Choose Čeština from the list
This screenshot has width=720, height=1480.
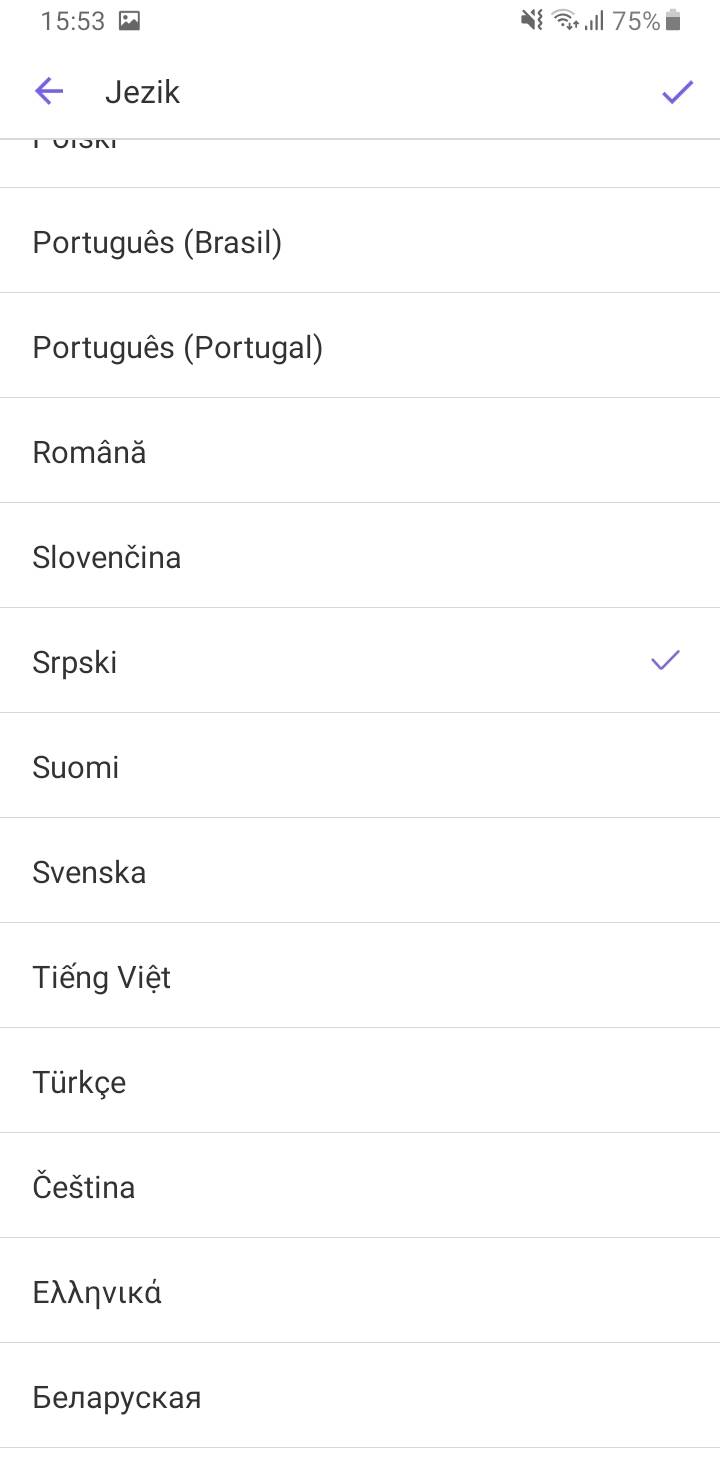point(84,1187)
